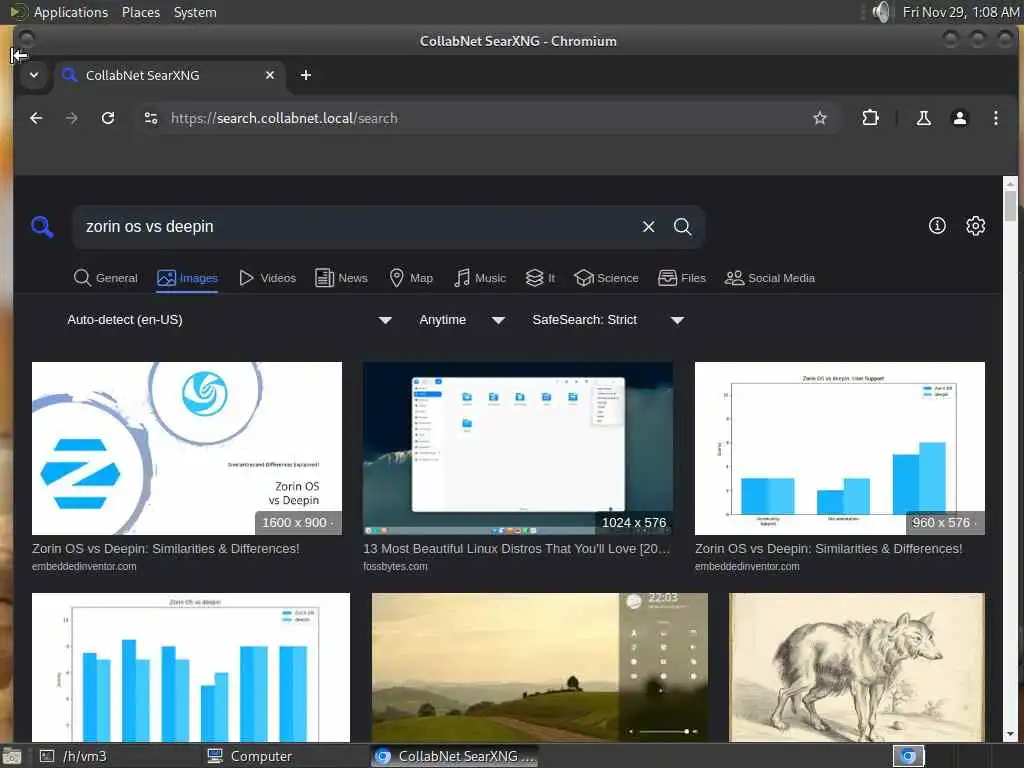1024x768 pixels.
Task: Click the CollabNet SearXNG taskbar button
Action: pyautogui.click(x=455, y=756)
